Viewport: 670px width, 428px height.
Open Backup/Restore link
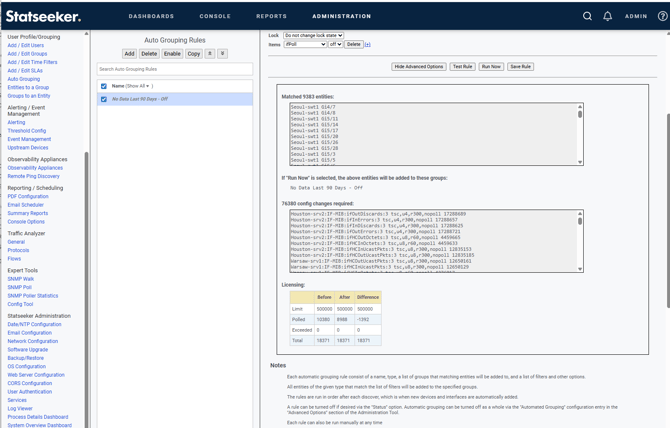pyautogui.click(x=26, y=358)
